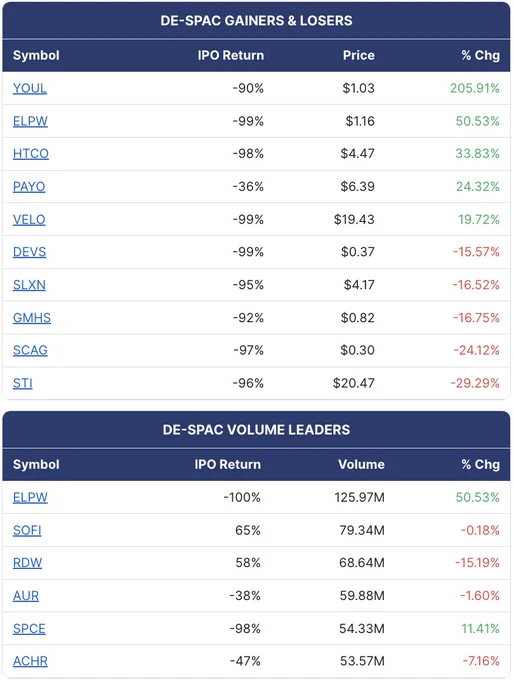
Task: Click the Price column header
Action: pos(359,56)
